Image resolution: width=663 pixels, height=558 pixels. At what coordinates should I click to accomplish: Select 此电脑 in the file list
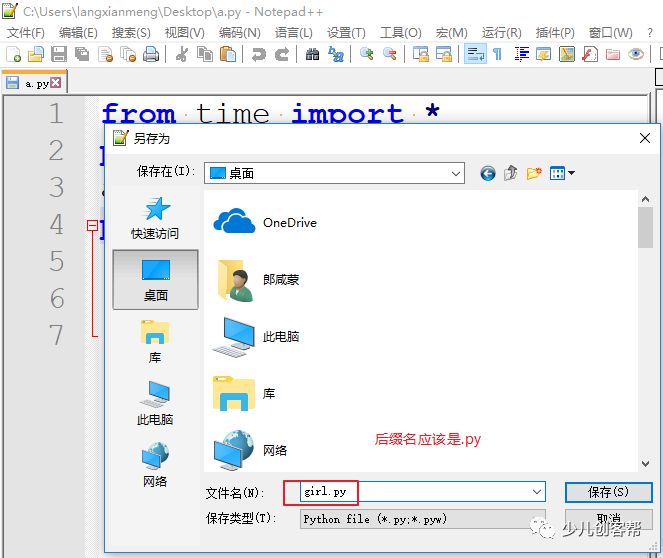click(x=257, y=337)
